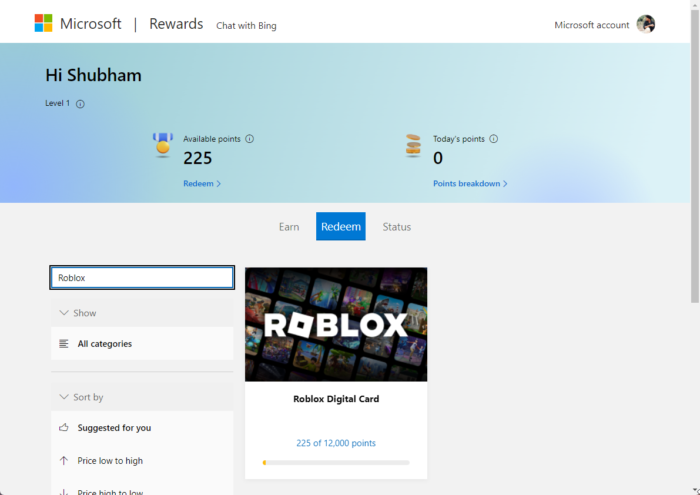Click the Redeem link under Available points
This screenshot has height=495, width=700.
[201, 184]
